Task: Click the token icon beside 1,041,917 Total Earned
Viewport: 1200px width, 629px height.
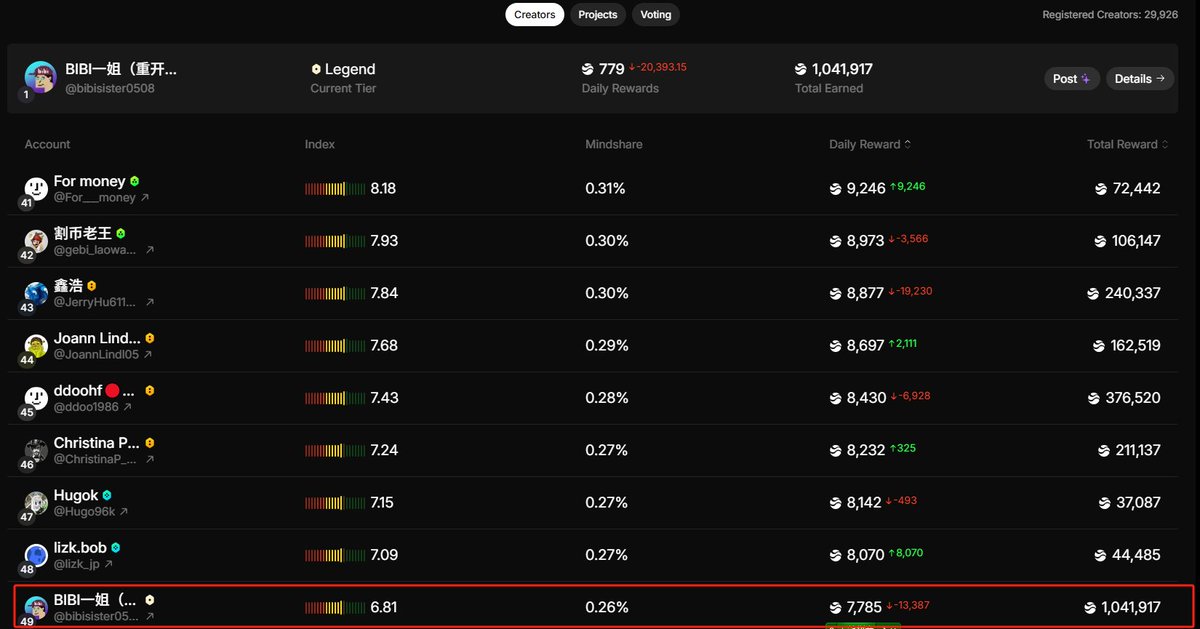Action: [x=801, y=69]
